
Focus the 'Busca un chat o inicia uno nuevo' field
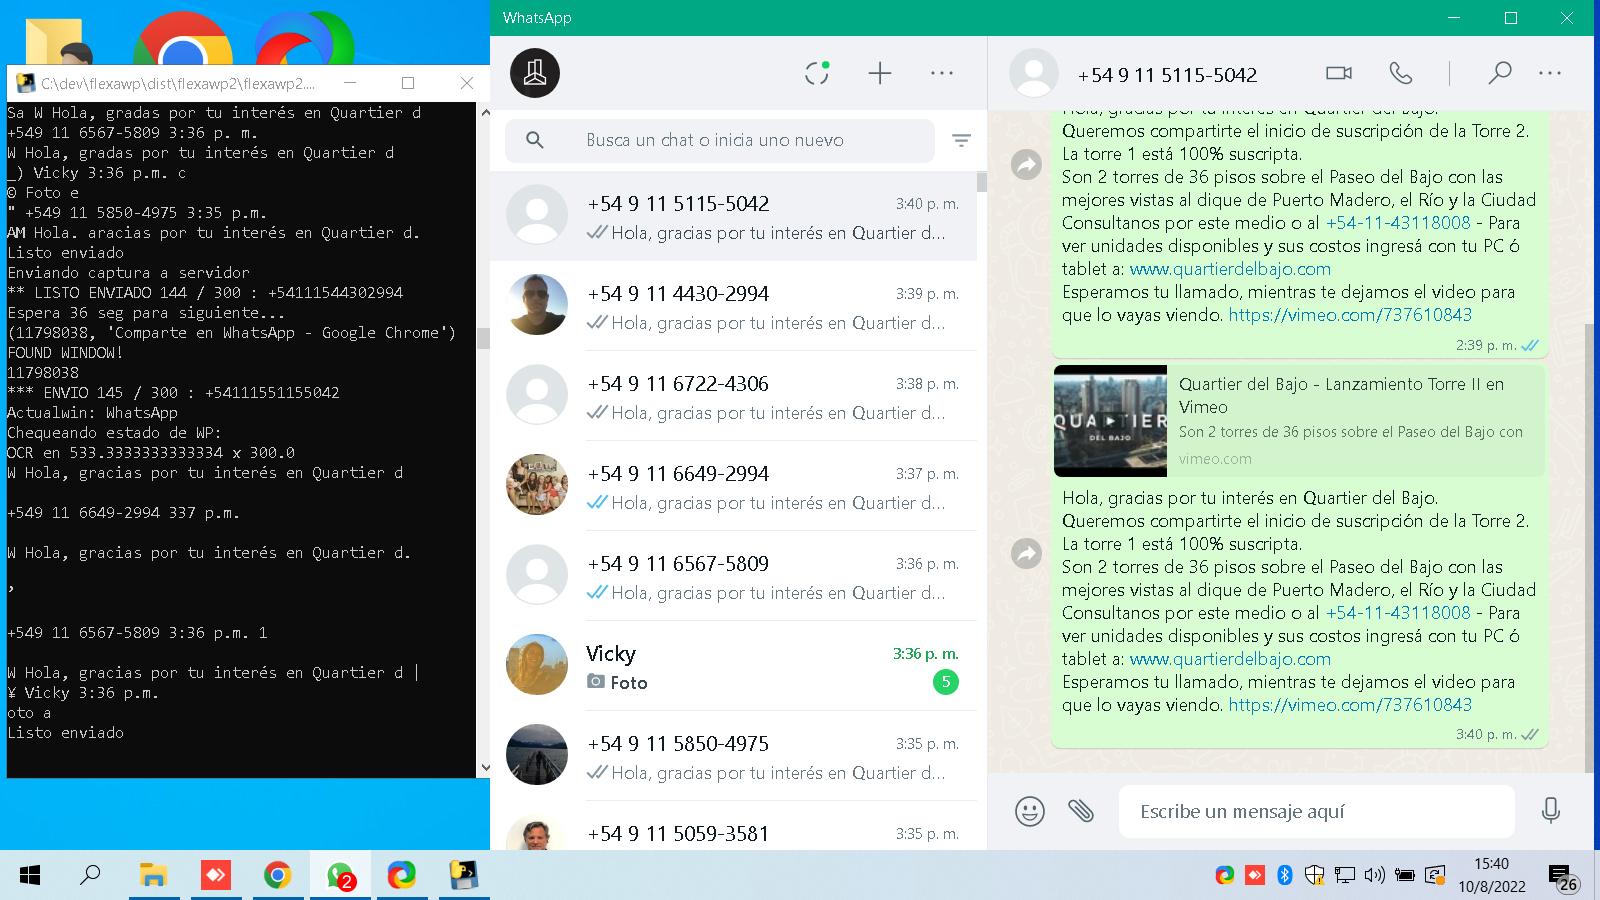coord(720,140)
